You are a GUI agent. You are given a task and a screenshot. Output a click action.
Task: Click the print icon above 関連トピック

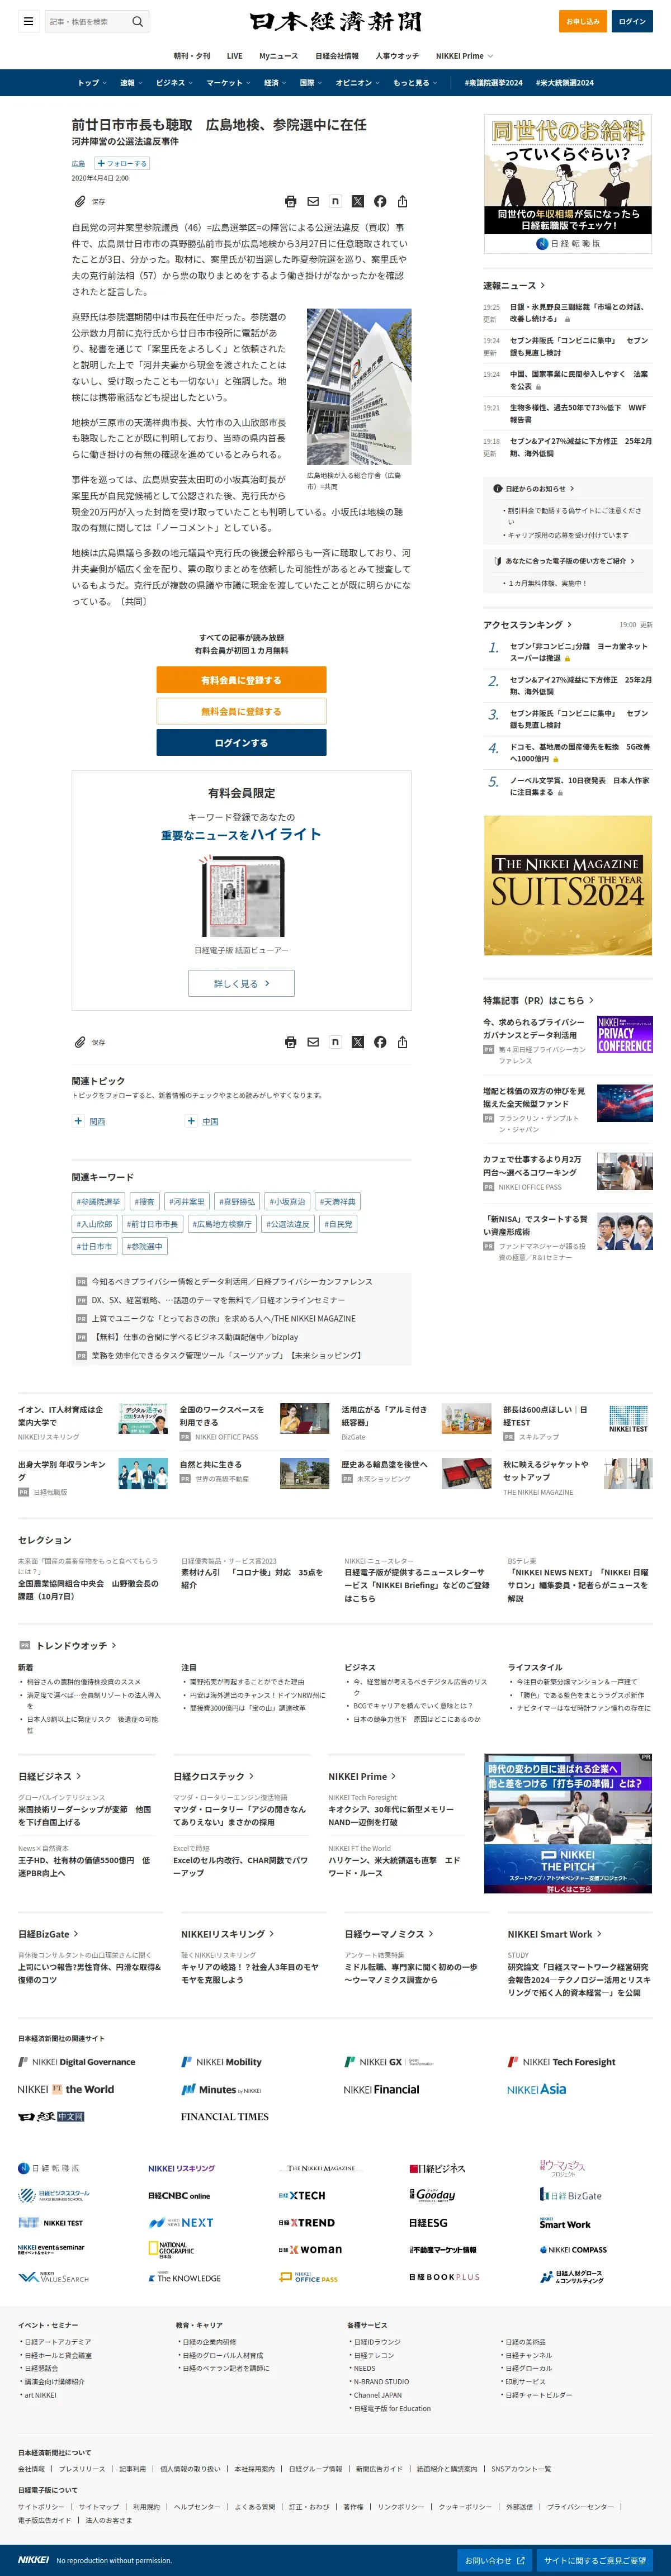(290, 1042)
